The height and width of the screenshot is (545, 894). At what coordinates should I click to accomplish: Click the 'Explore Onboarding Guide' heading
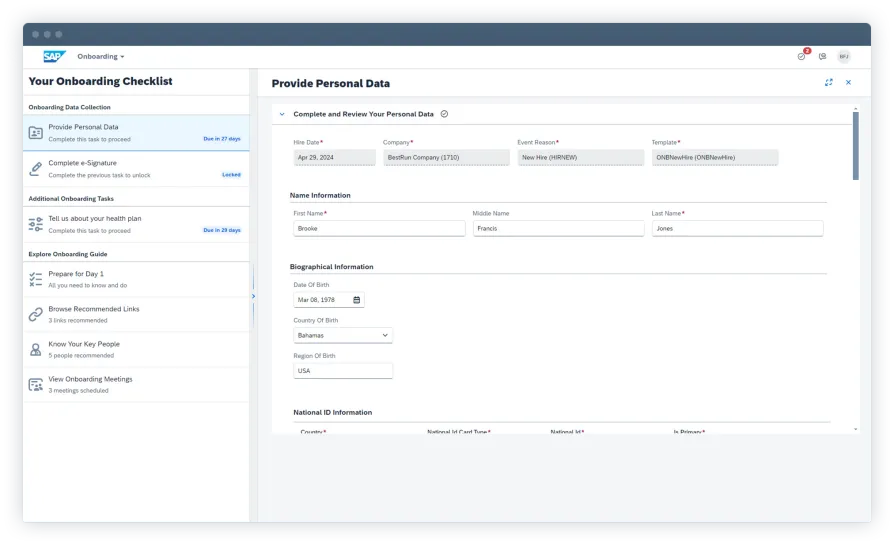tap(68, 254)
